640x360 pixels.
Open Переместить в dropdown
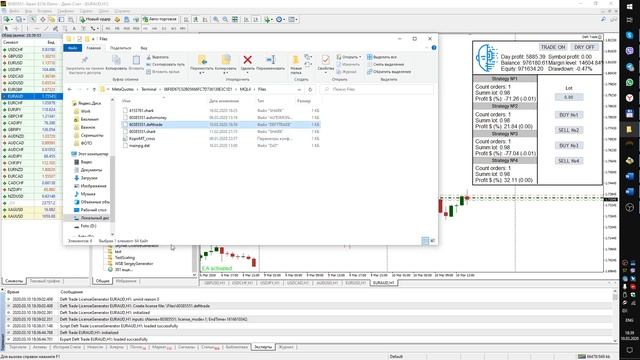coord(202,64)
